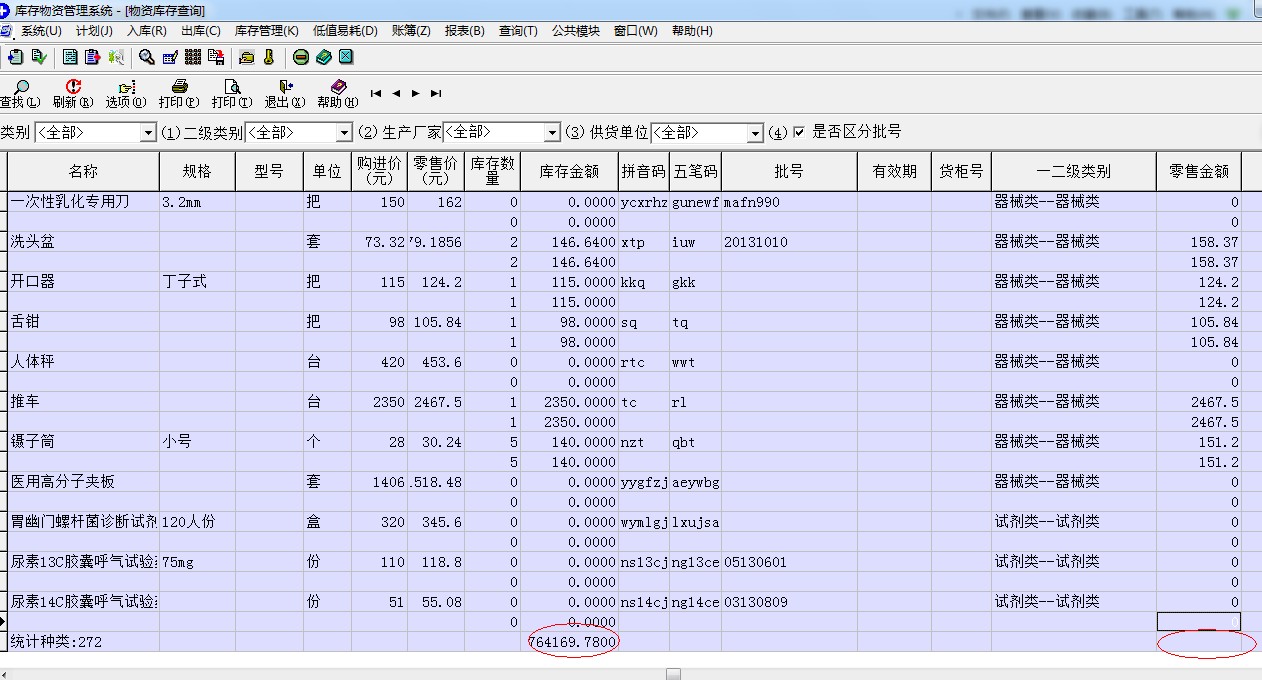Screen dimensions: 1262x680
Task: Jump to the last record
Action: [436, 93]
